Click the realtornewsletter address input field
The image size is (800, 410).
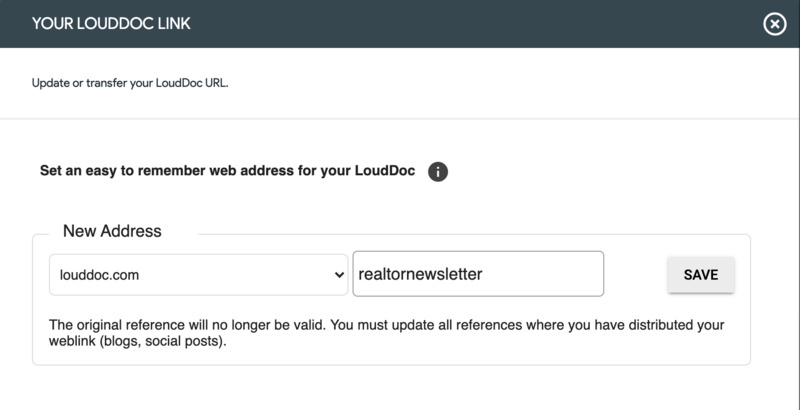(x=478, y=274)
